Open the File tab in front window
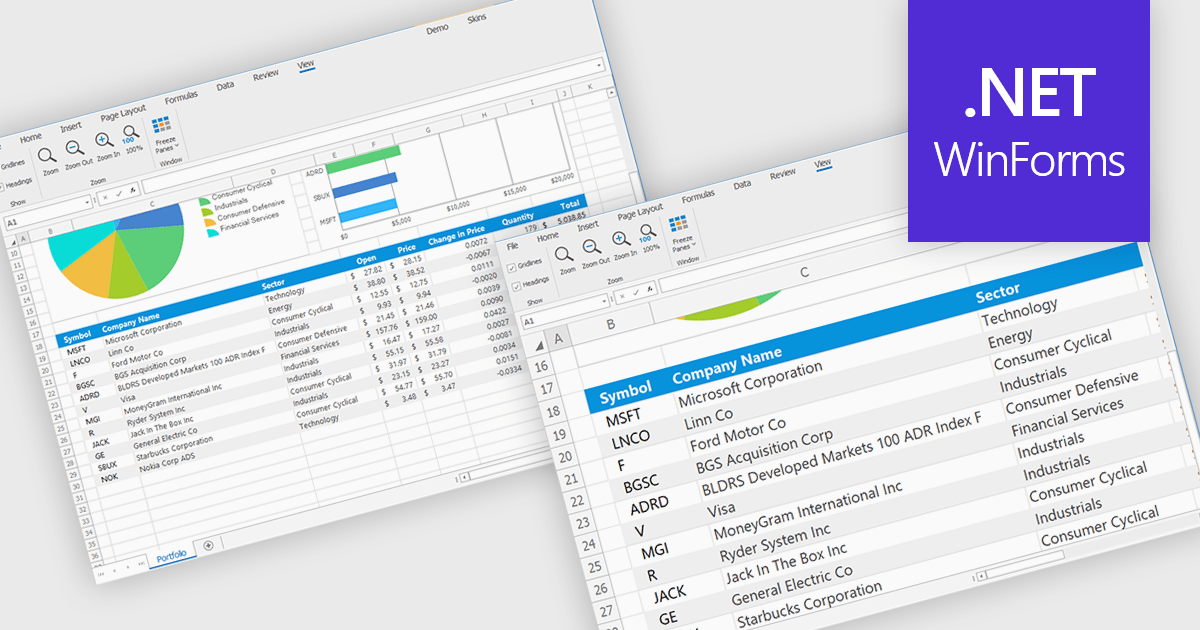The height and width of the screenshot is (630, 1200). point(513,246)
